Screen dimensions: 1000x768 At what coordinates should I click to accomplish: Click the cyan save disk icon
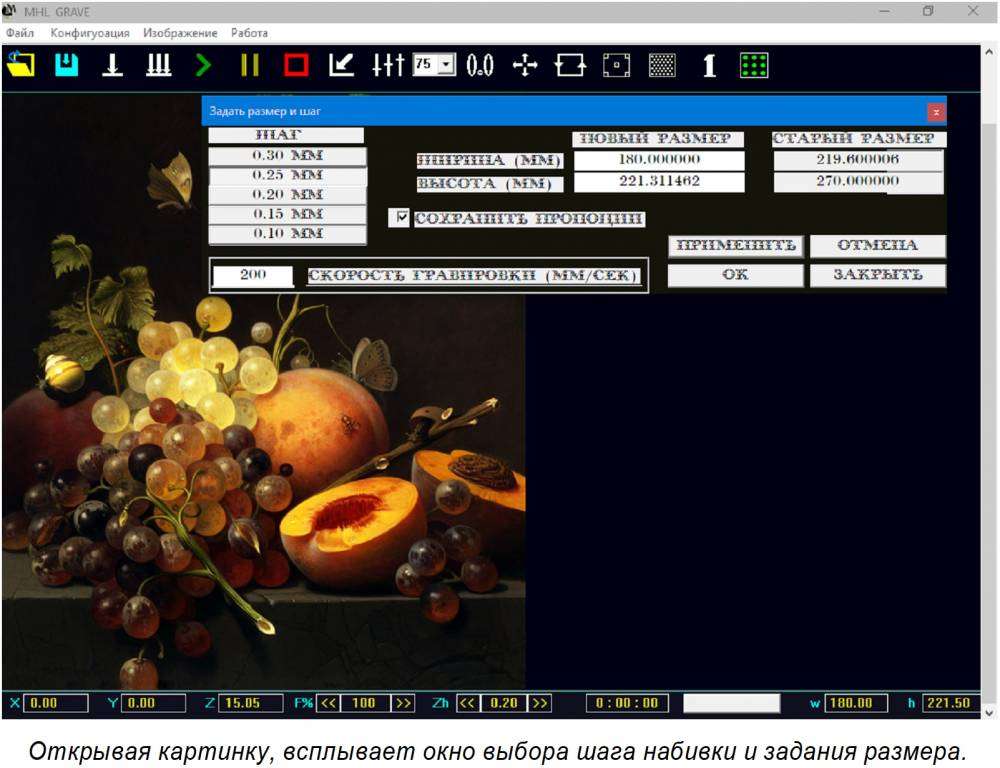click(x=66, y=65)
